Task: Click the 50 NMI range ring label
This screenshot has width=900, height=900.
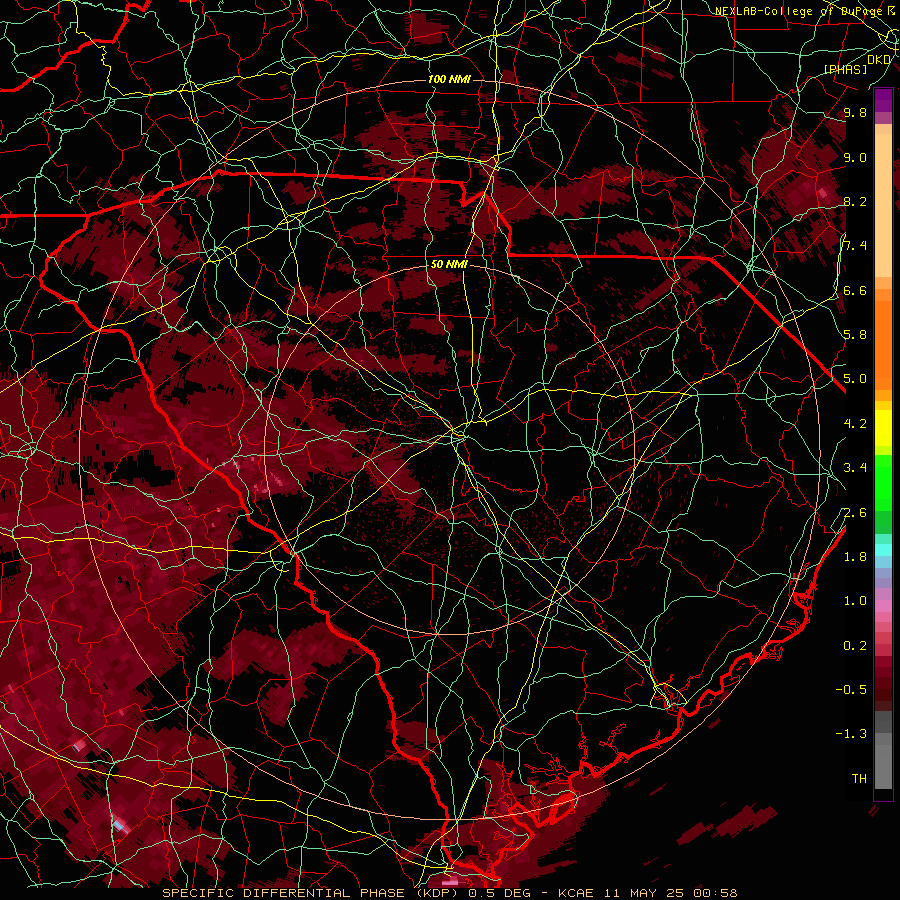Action: point(449,264)
